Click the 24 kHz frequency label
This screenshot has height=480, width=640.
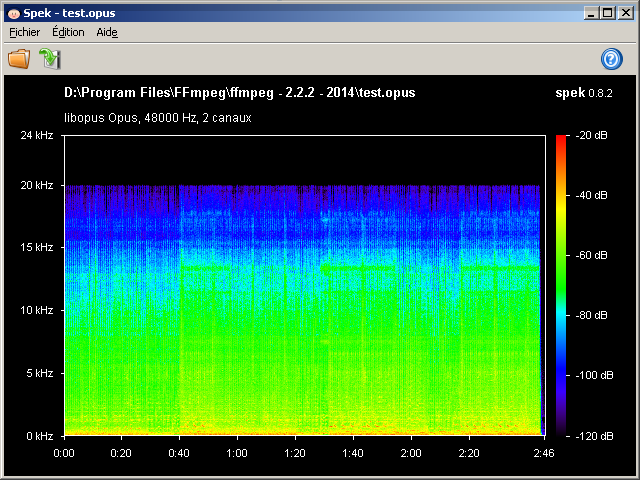(37, 135)
